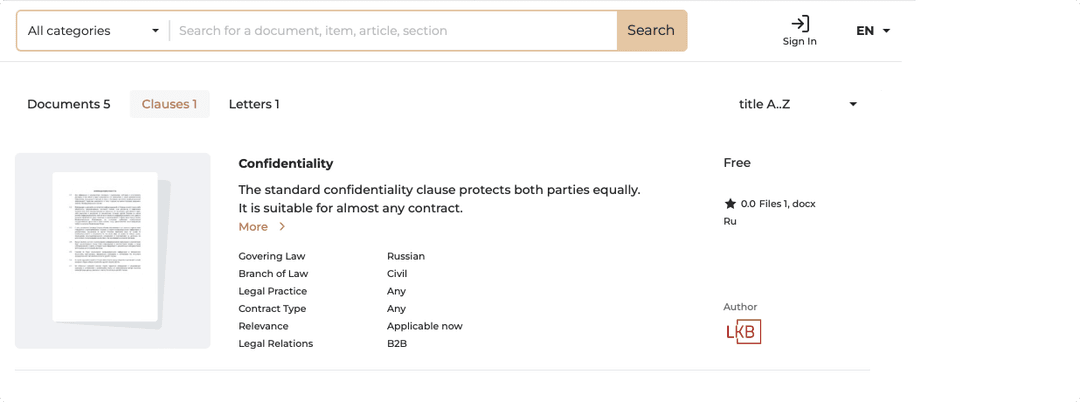The image size is (1080, 402).
Task: Open the All categories dropdown
Action: click(x=93, y=31)
